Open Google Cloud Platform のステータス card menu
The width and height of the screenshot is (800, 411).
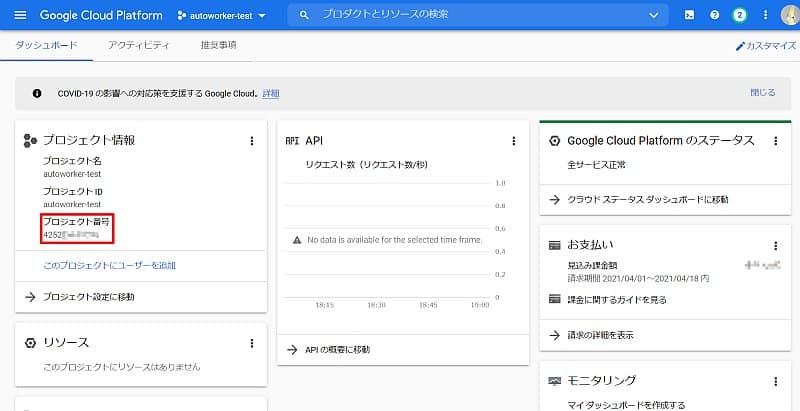click(776, 141)
